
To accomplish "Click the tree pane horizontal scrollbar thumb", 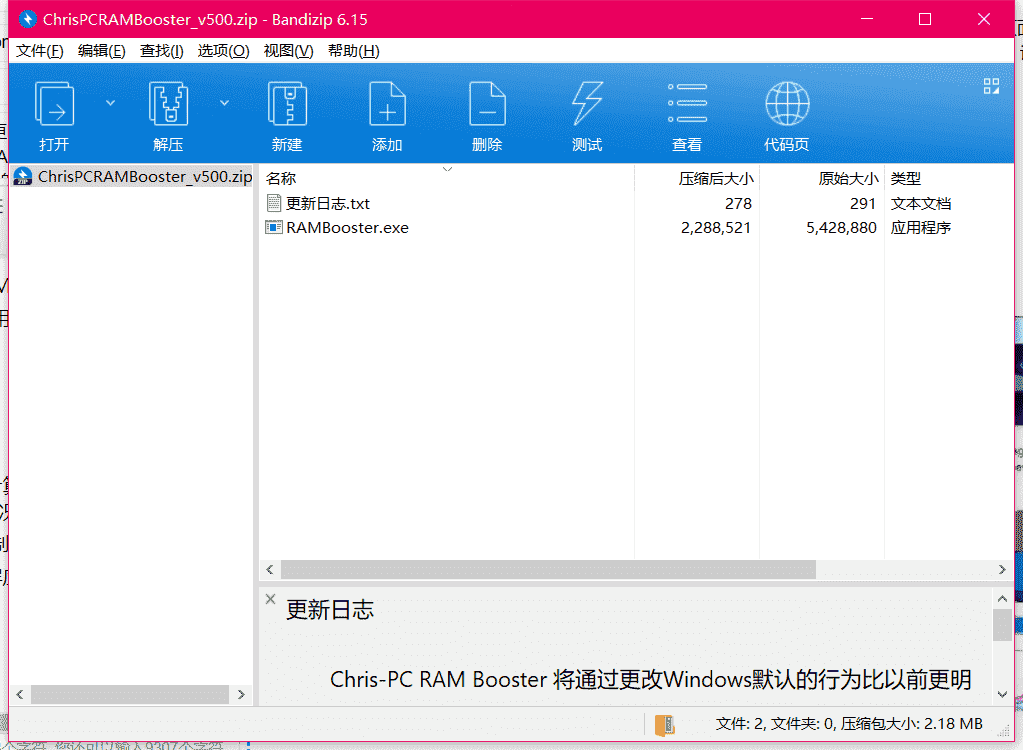I will (130, 695).
